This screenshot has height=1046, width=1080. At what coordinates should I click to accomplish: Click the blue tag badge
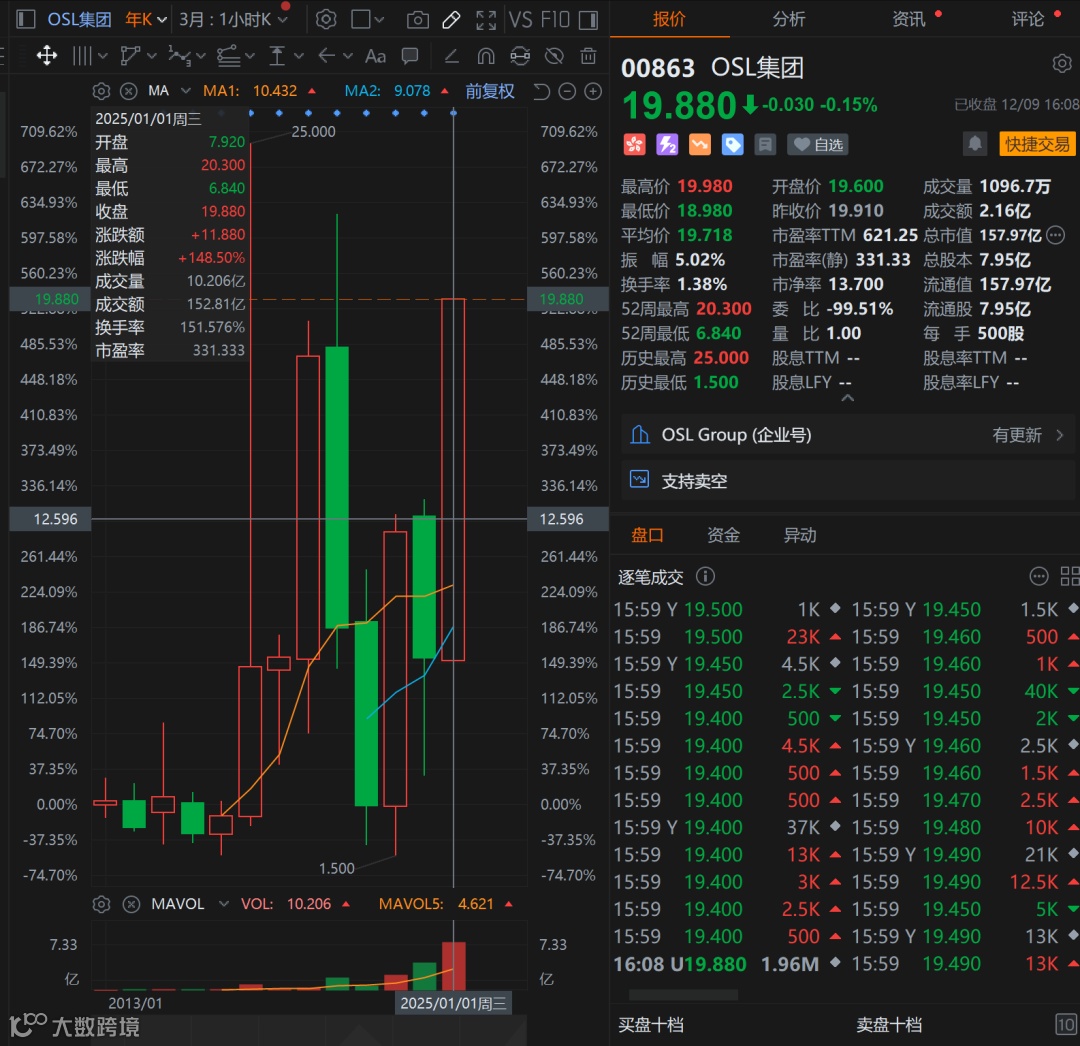pos(732,145)
